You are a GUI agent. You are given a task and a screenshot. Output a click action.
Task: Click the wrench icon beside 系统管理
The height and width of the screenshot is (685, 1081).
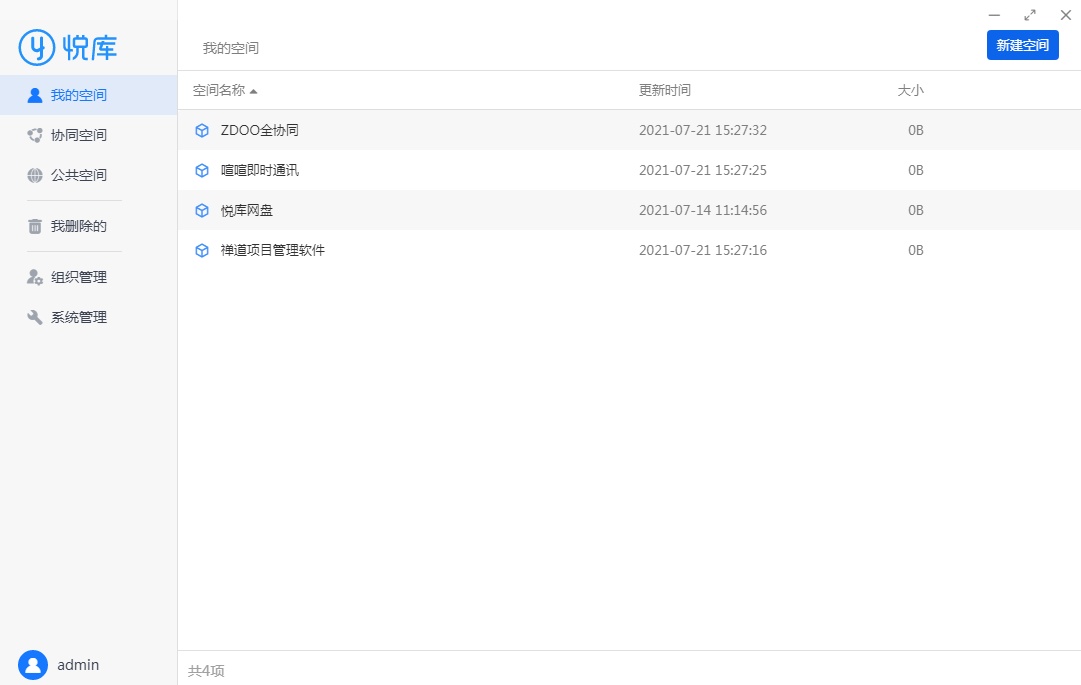coord(34,317)
